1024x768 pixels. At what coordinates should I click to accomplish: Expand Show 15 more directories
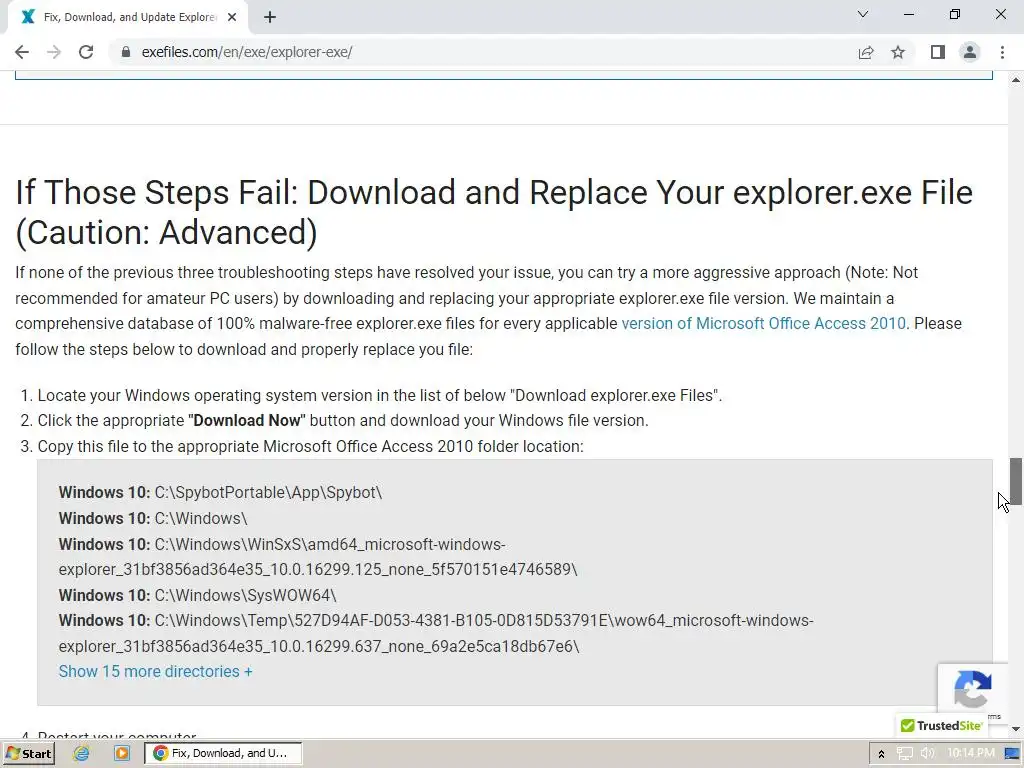tap(155, 671)
